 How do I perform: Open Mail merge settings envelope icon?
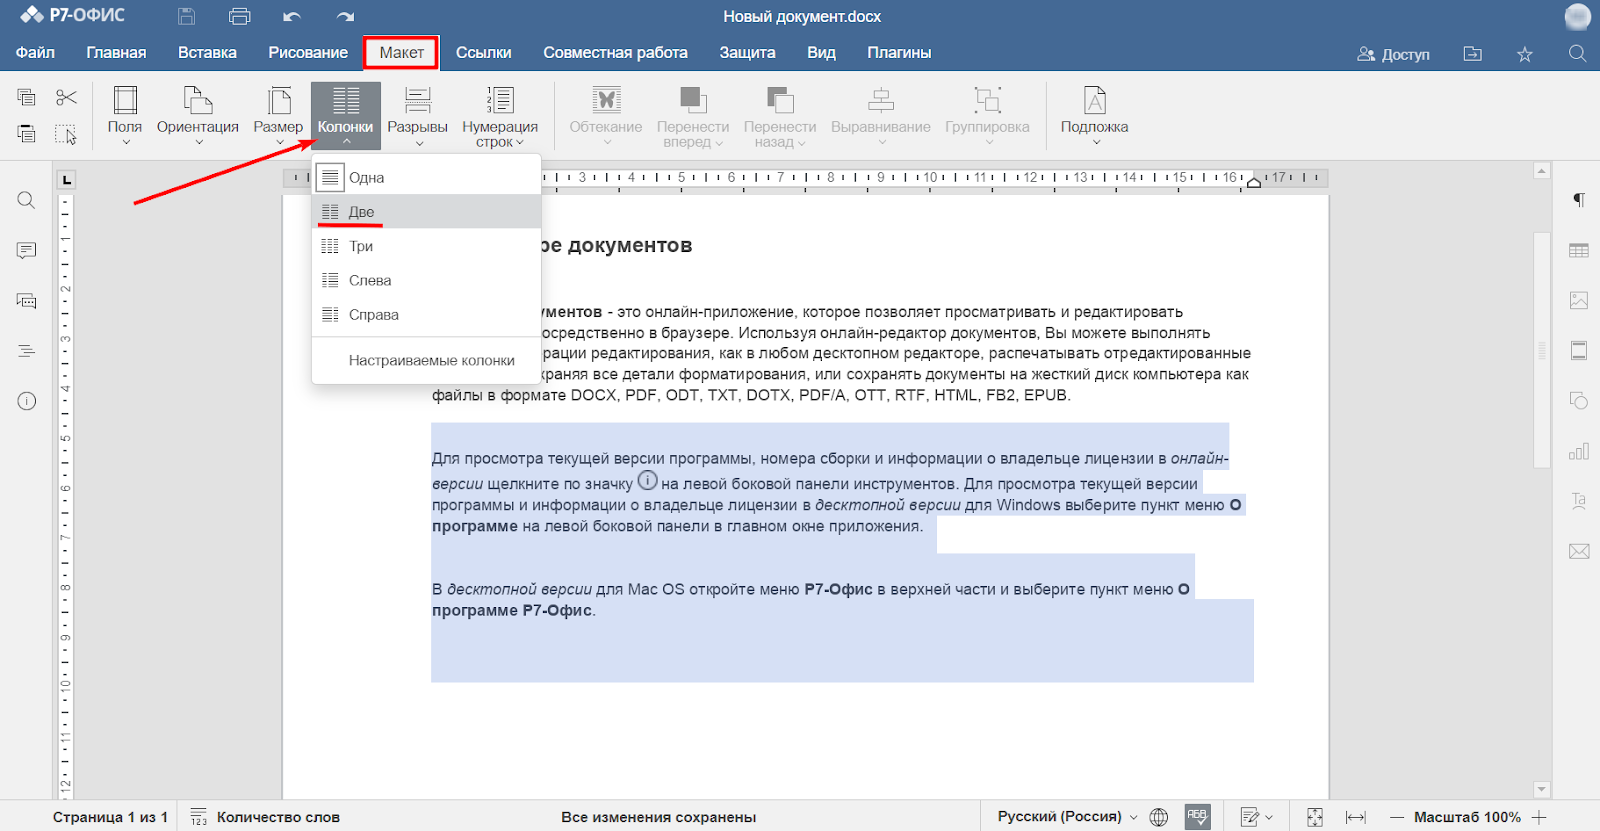(1579, 551)
